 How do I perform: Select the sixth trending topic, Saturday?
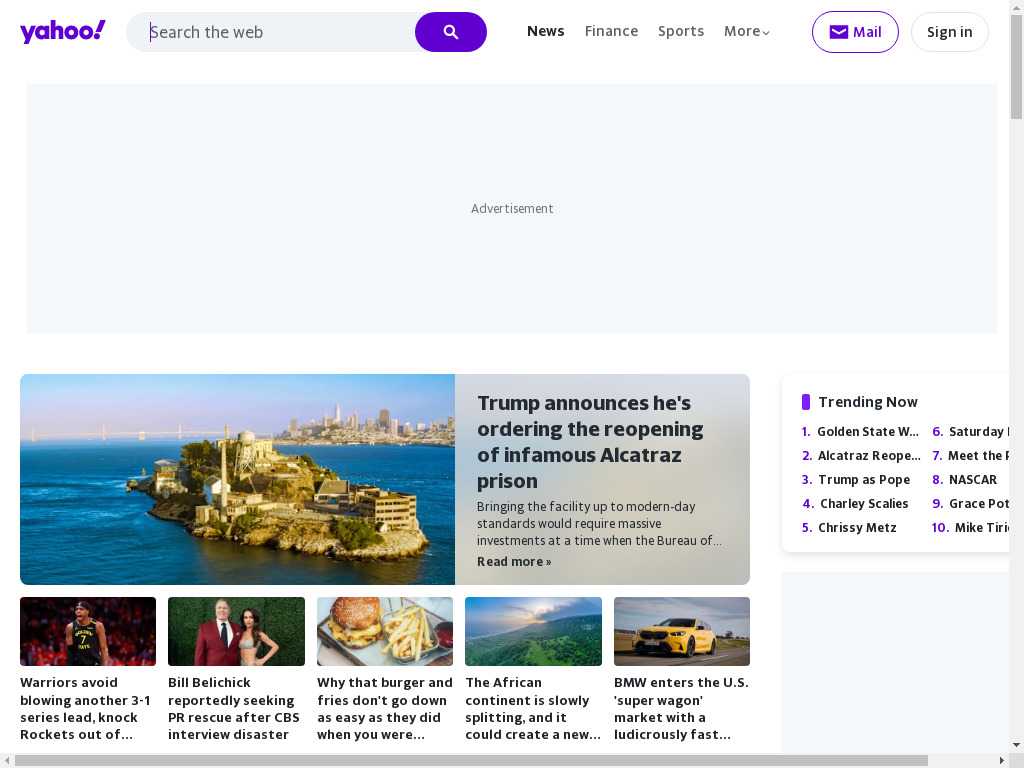coord(979,432)
